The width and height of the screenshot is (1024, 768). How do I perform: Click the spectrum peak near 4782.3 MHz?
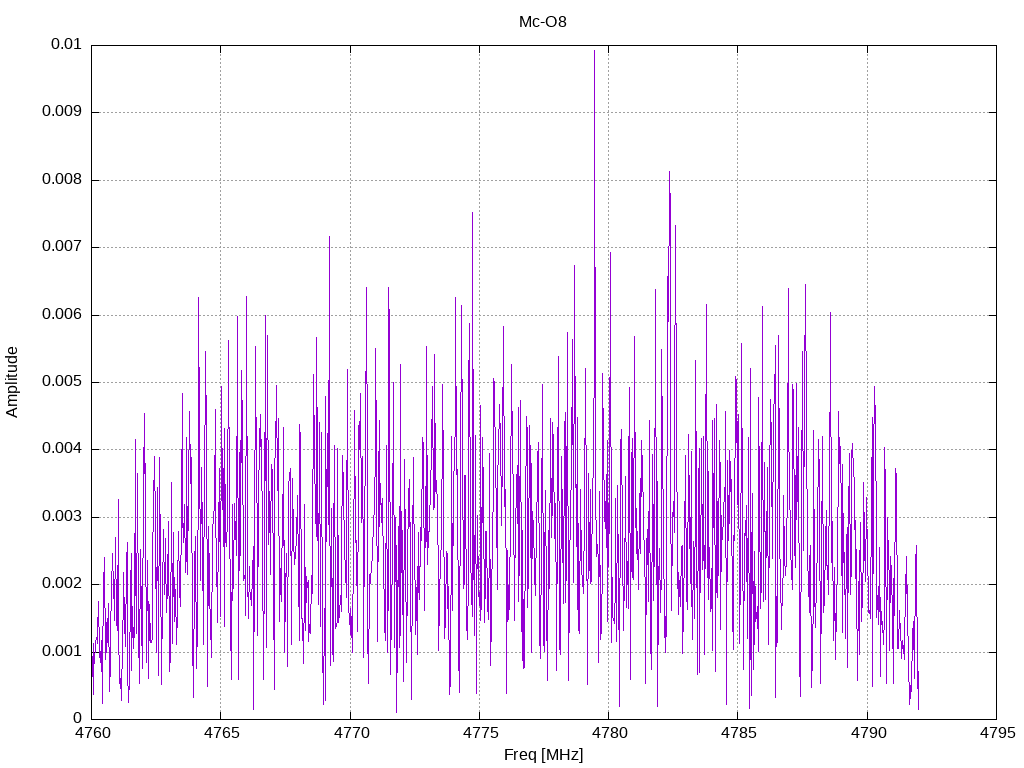[669, 172]
